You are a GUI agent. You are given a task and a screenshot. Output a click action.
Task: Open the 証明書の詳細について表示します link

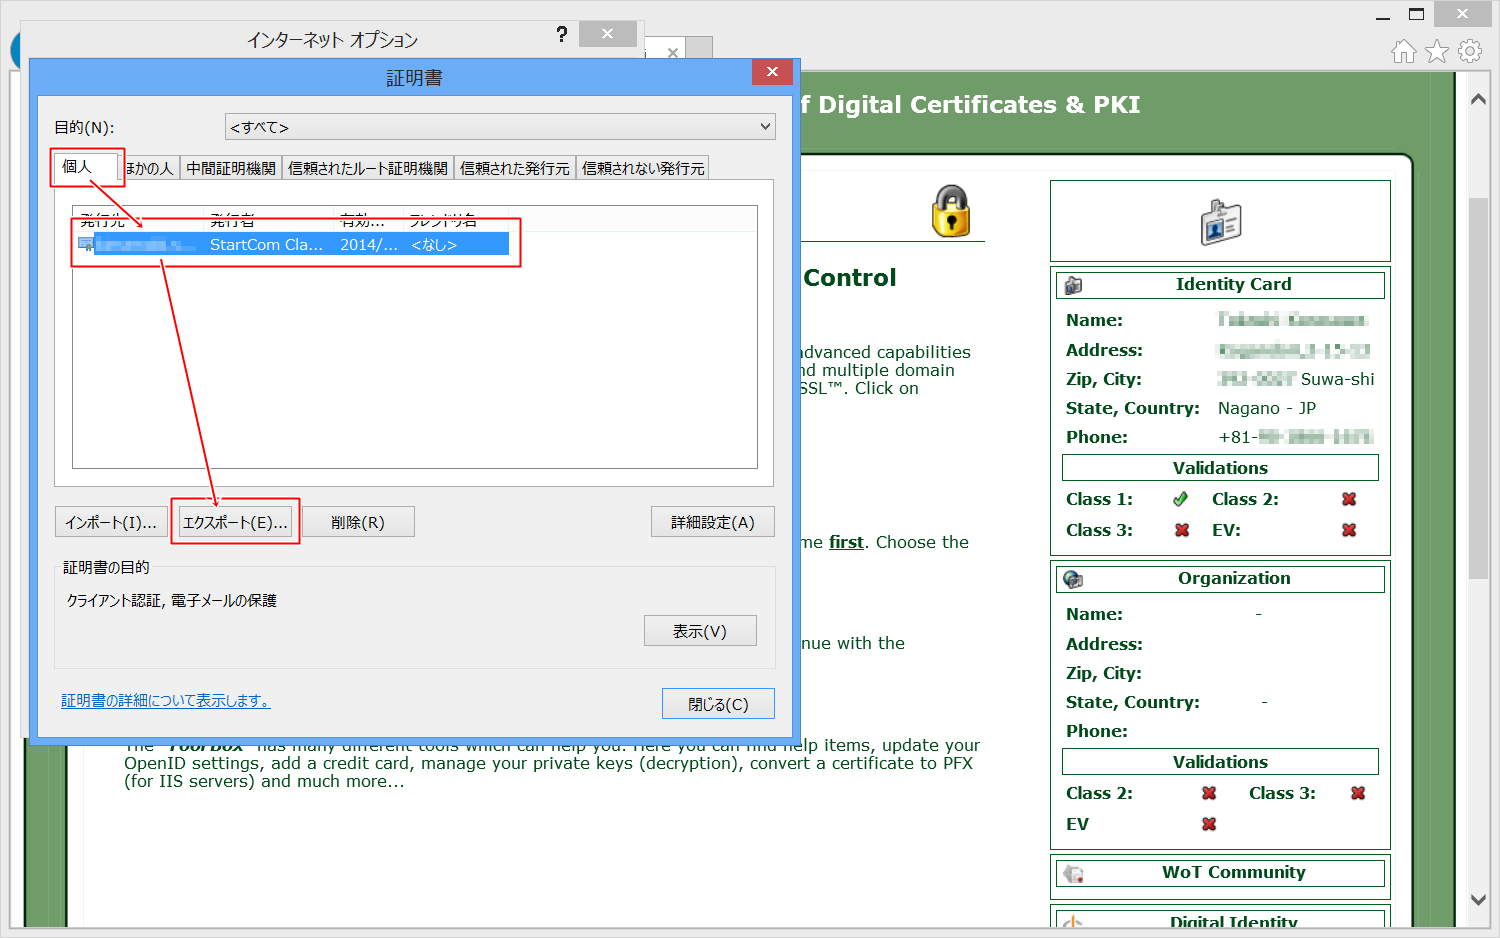[x=165, y=701]
